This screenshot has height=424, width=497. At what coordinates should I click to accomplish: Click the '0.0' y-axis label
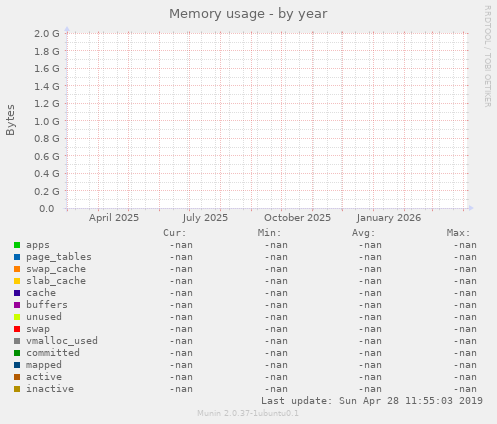[47, 209]
